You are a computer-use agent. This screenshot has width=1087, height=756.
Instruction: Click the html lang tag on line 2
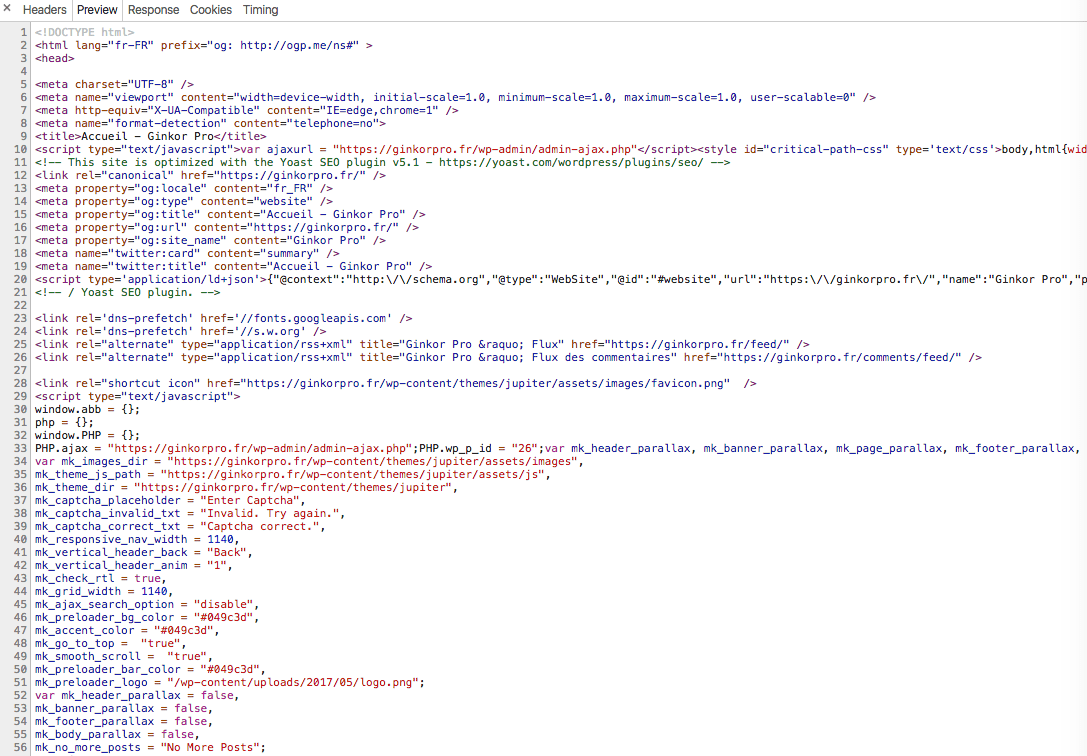click(204, 45)
